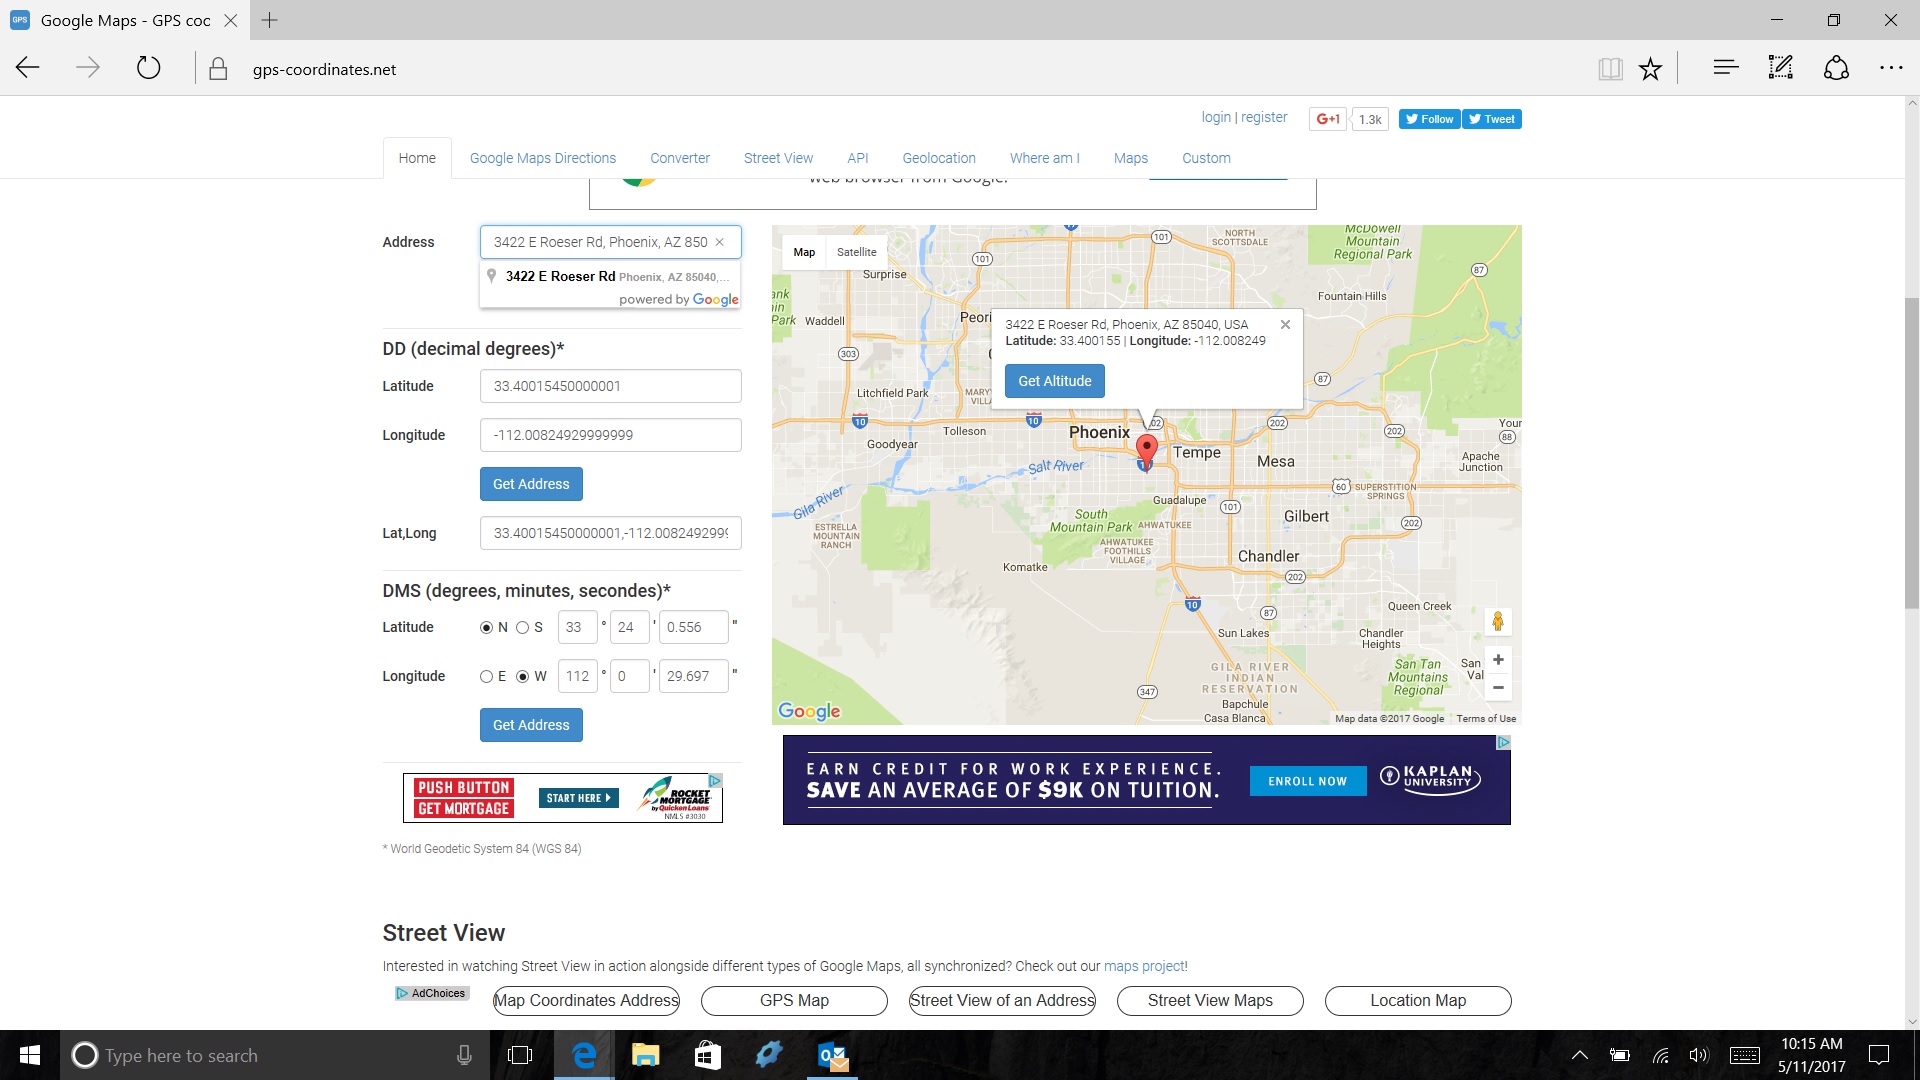The width and height of the screenshot is (1920, 1080).
Task: Open File Explorer from taskbar
Action: click(645, 1055)
